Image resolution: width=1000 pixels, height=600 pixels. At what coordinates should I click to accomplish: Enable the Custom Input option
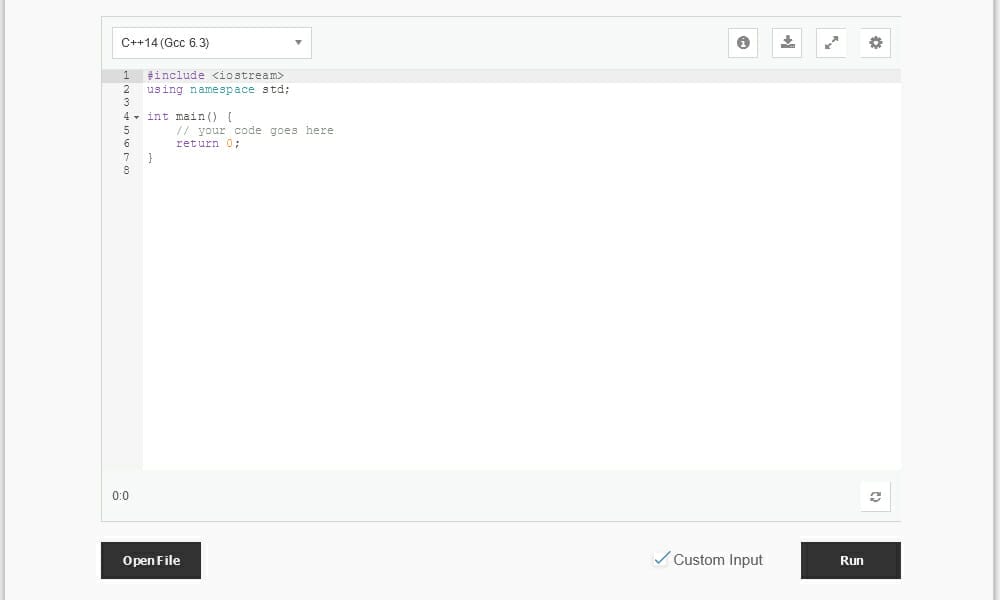tap(661, 559)
